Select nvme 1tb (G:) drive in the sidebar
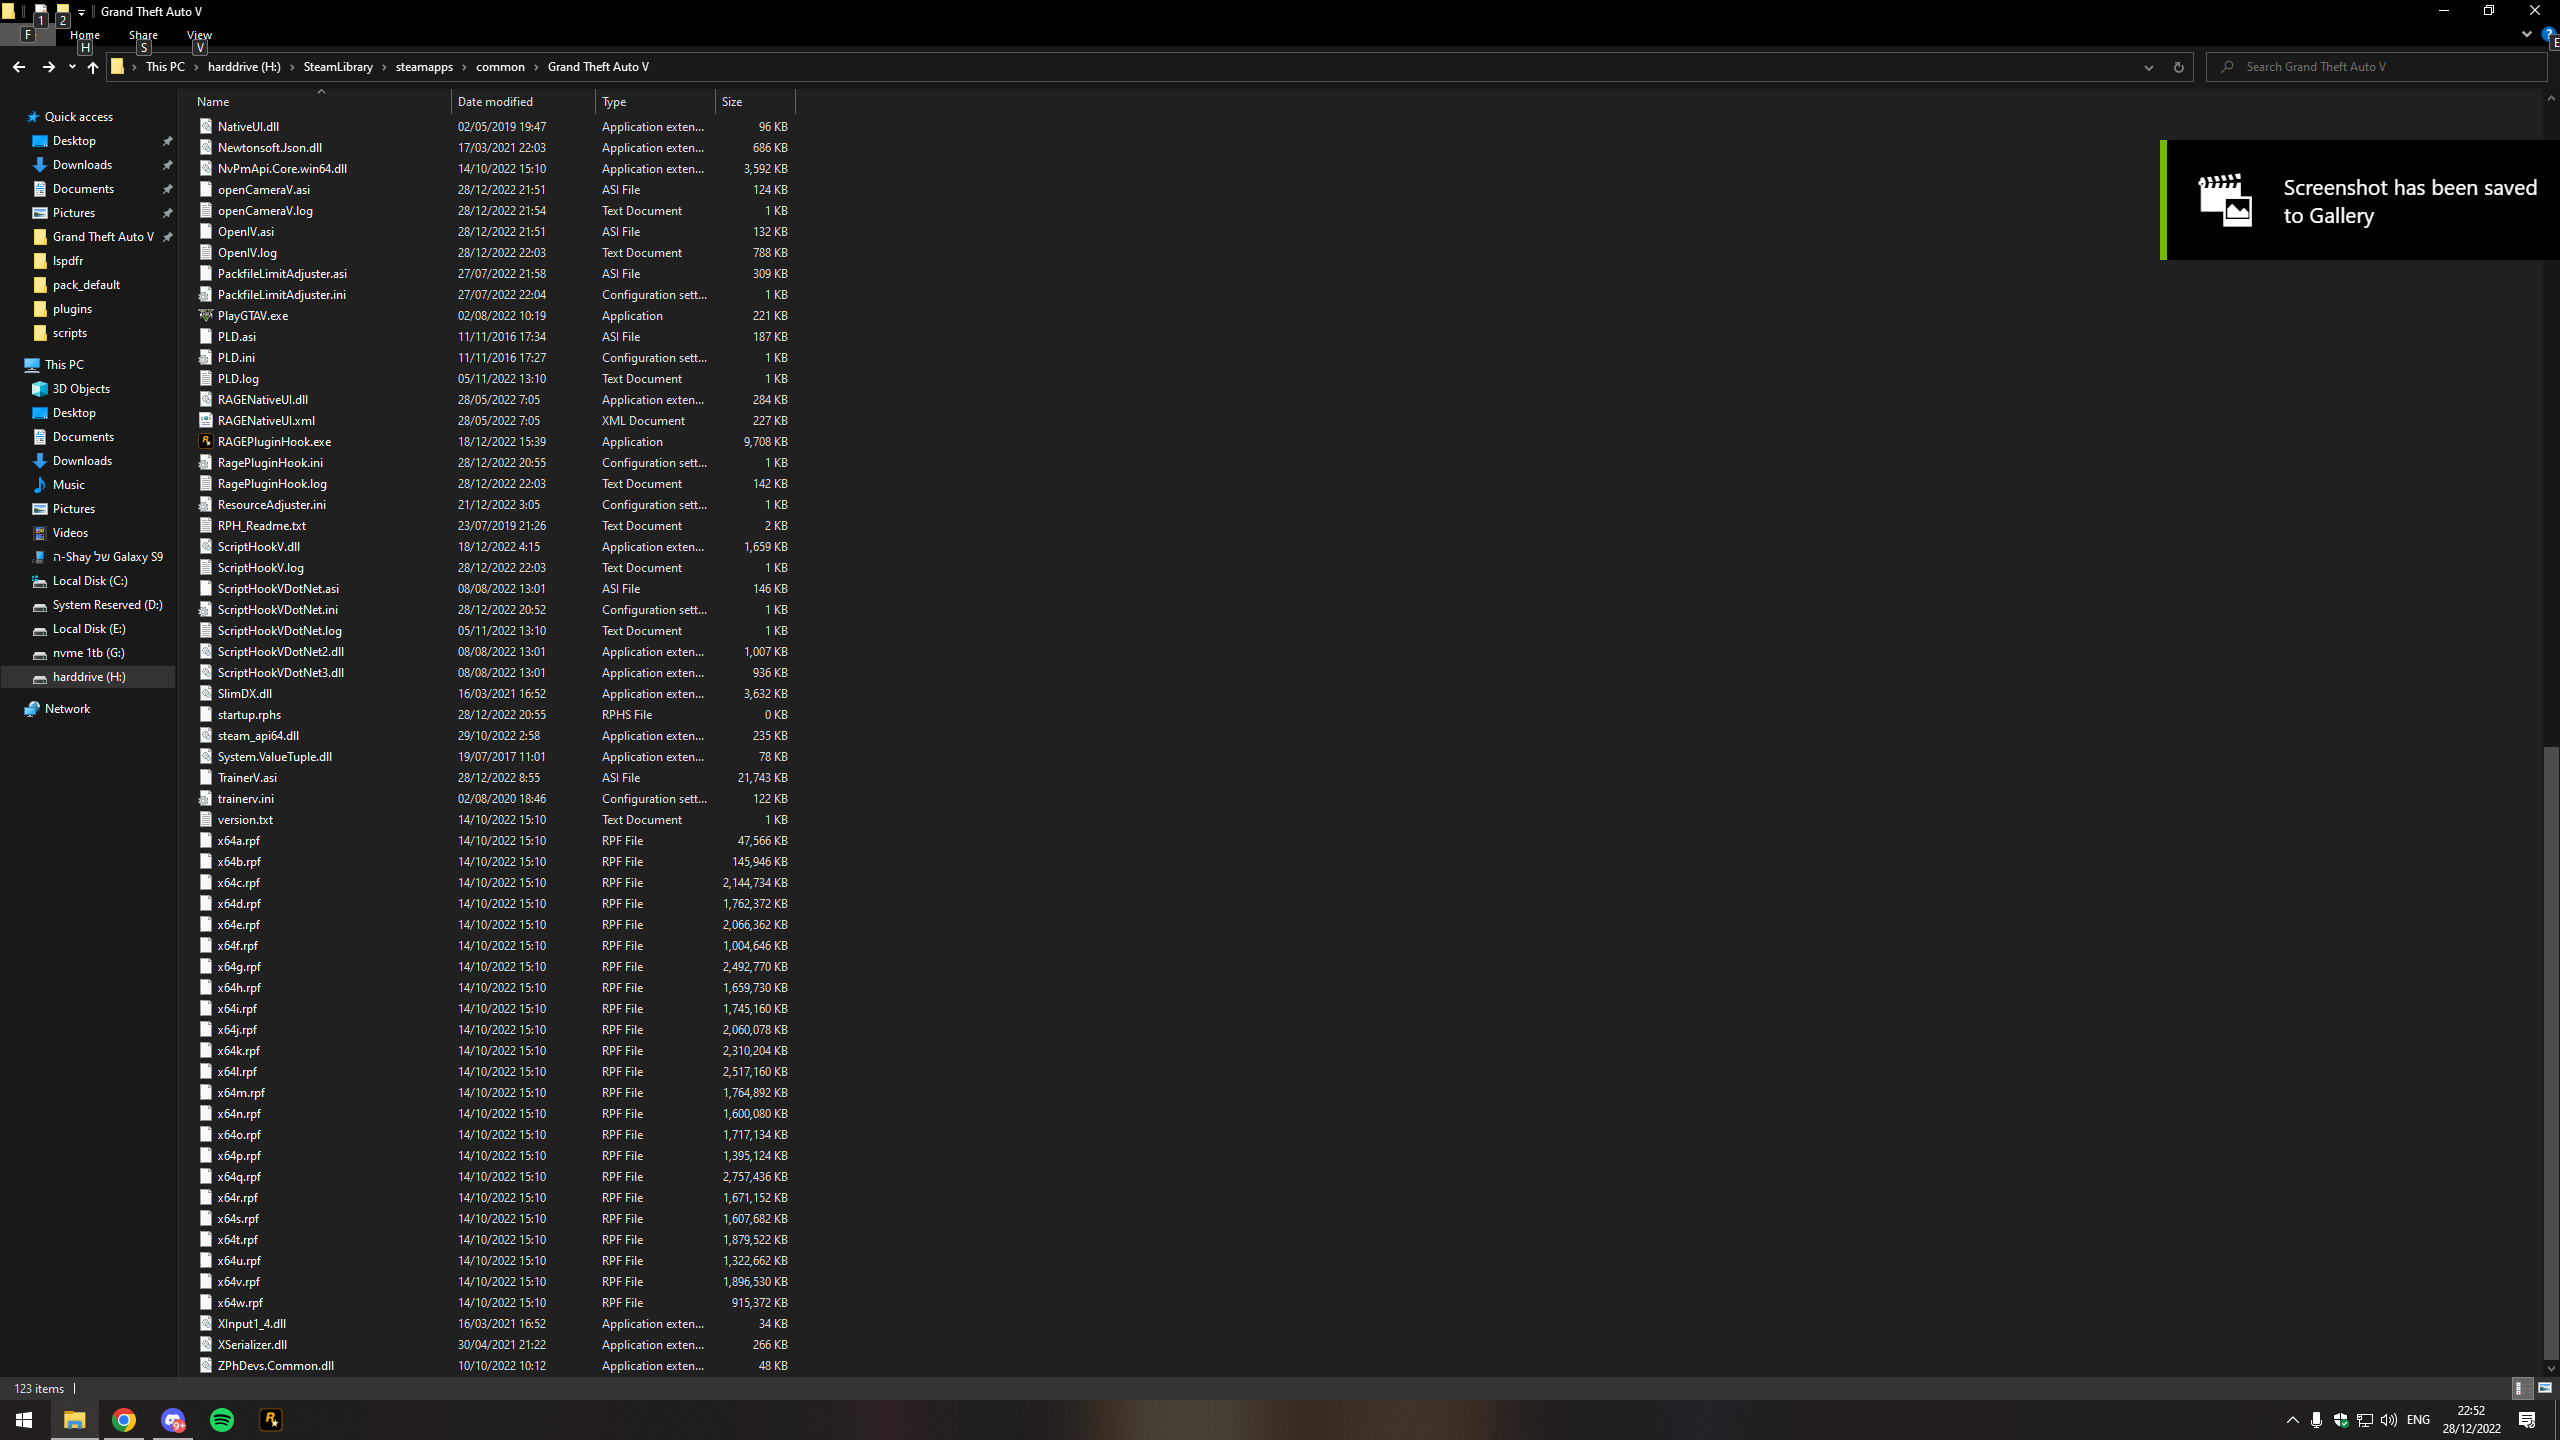Image resolution: width=2560 pixels, height=1440 pixels. point(88,653)
